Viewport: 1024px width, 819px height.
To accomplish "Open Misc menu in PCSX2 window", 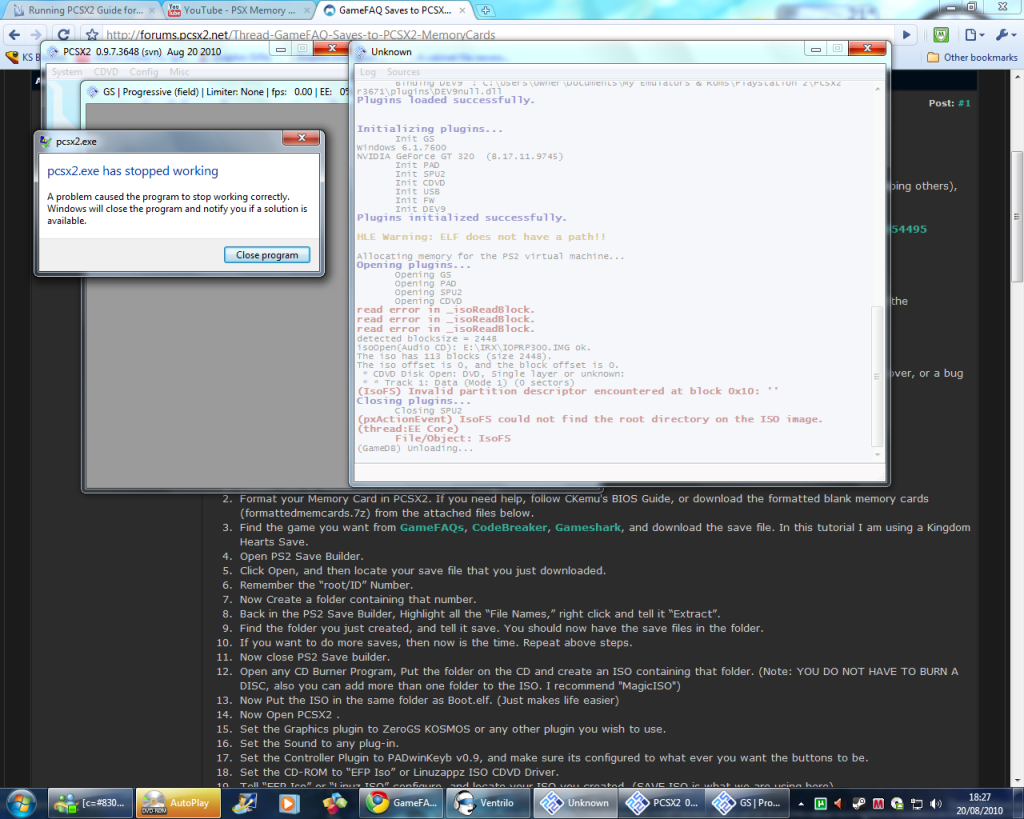I will coord(179,72).
